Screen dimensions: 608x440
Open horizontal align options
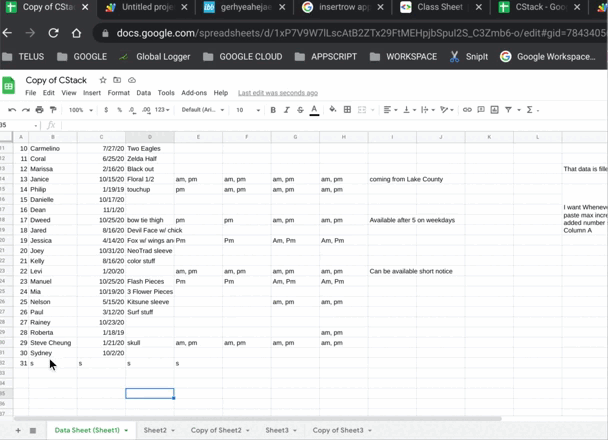pos(390,110)
